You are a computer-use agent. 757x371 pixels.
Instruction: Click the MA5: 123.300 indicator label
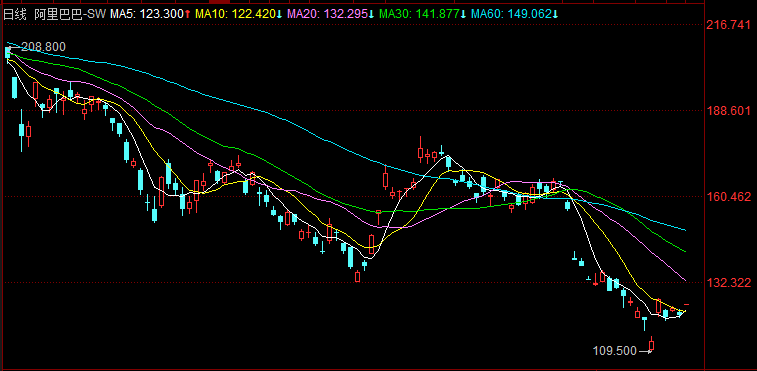[151, 14]
